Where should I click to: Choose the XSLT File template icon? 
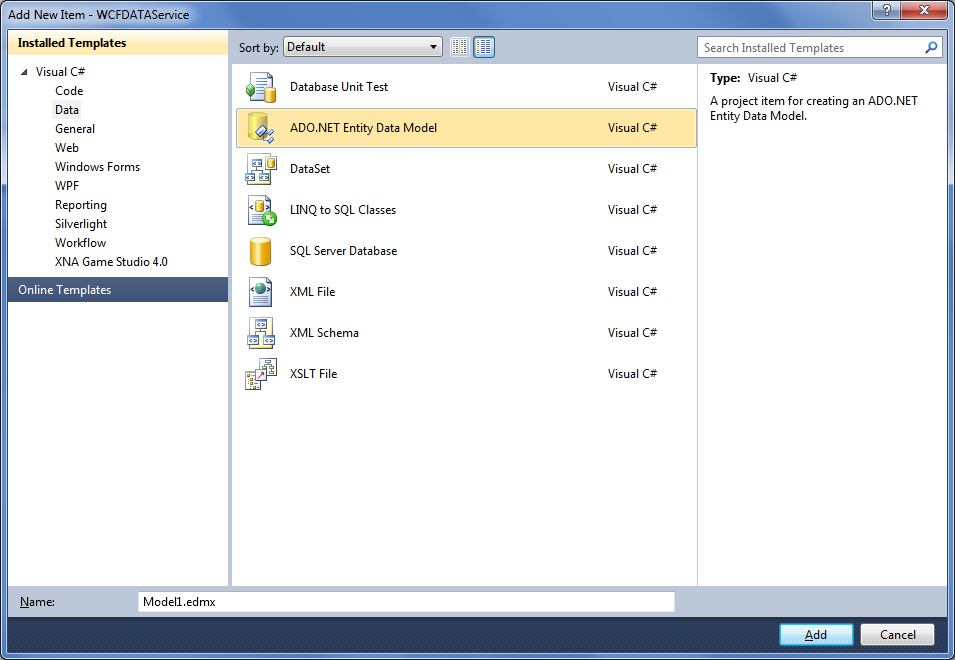[x=260, y=374]
